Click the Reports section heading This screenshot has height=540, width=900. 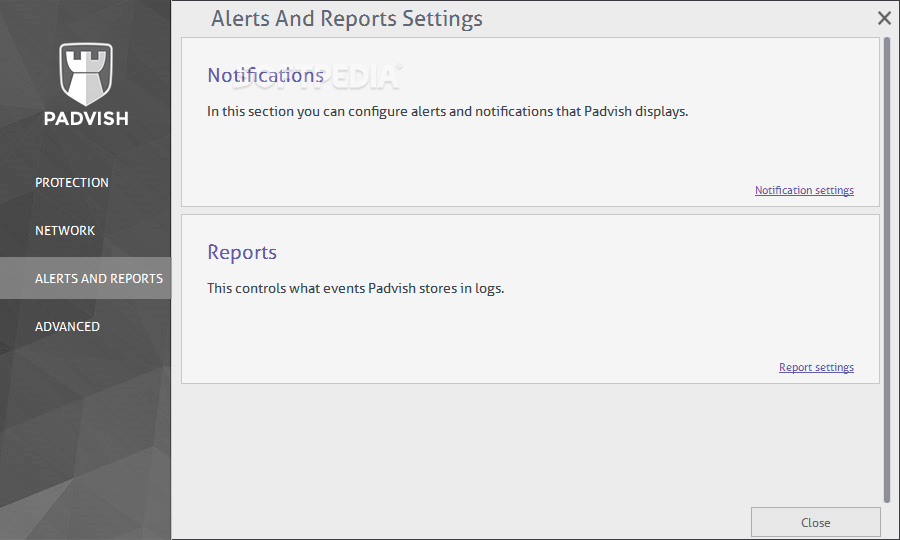pos(242,252)
